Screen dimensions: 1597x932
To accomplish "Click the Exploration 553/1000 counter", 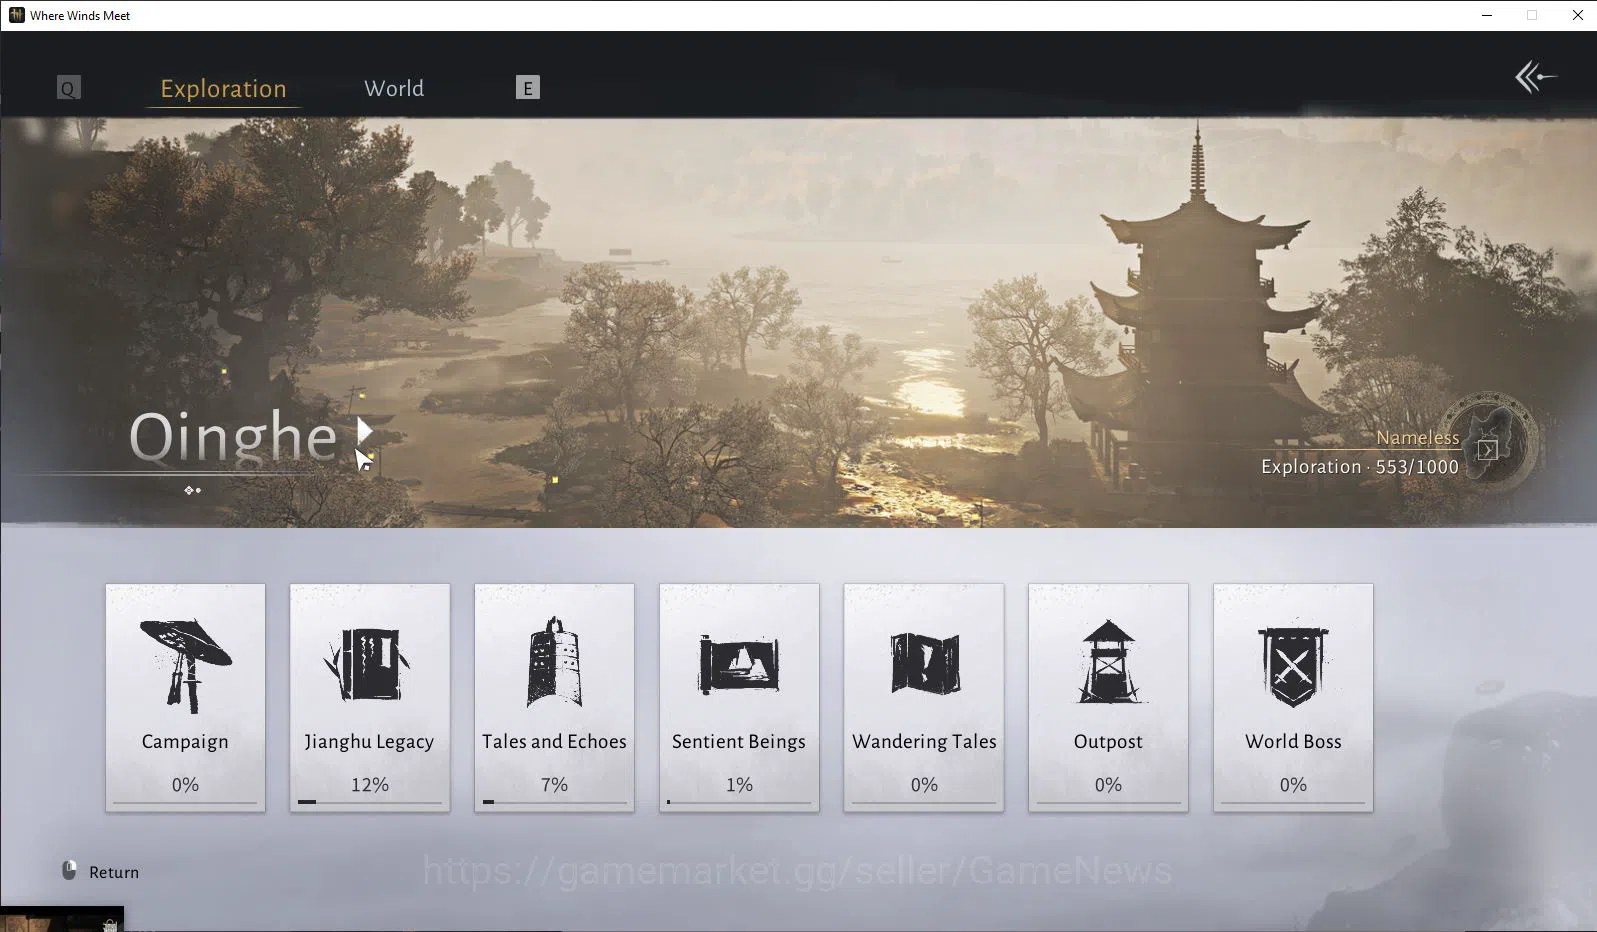I will [1360, 467].
